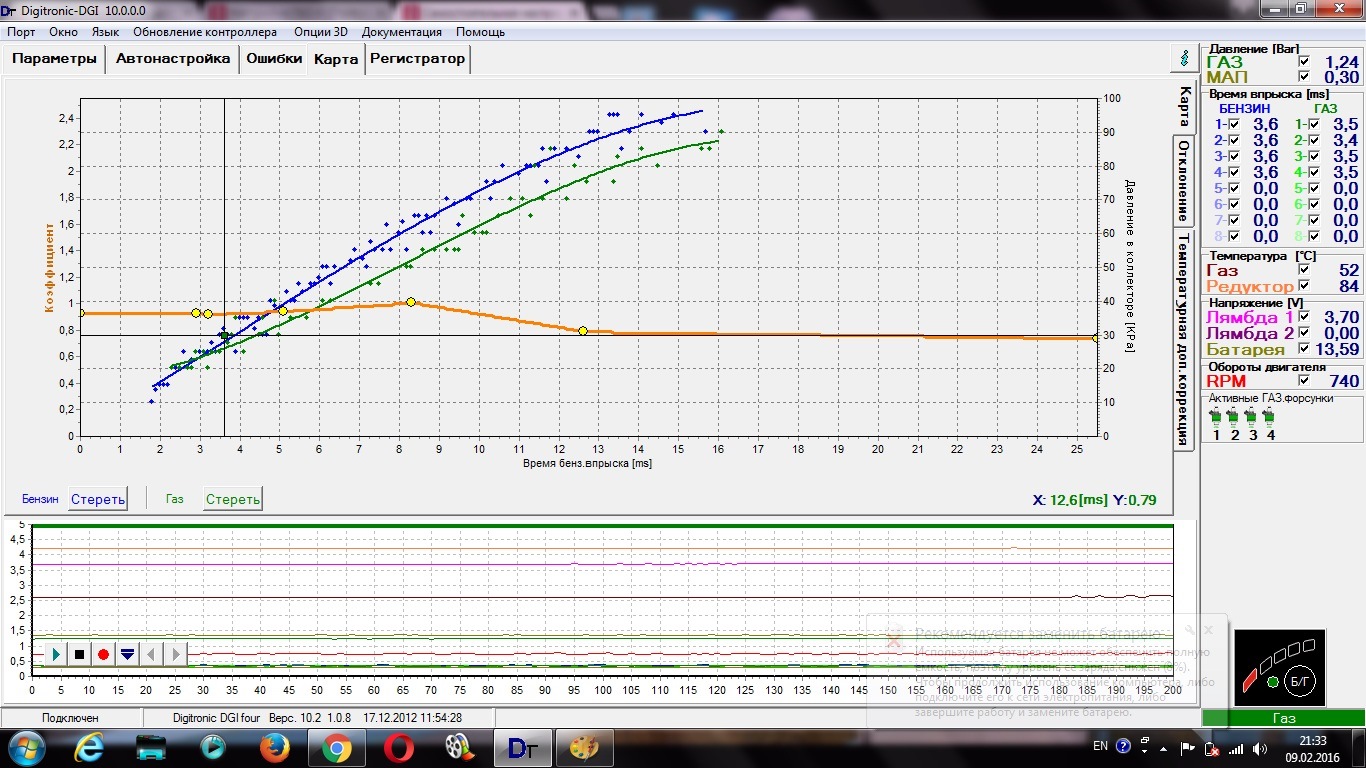The height and width of the screenshot is (768, 1366).
Task: Open the Окно menu
Action: pyautogui.click(x=63, y=32)
